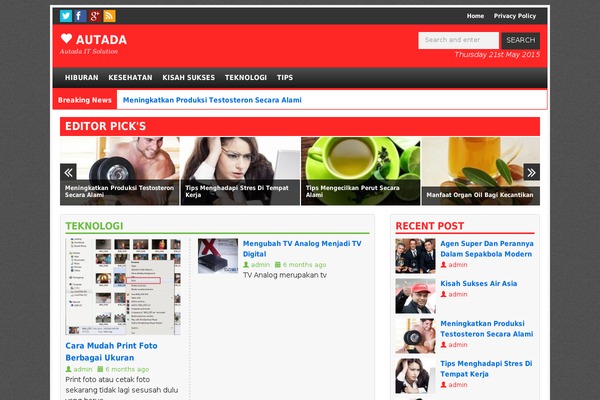
Task: Open Kisah Sukses Air Asia post link
Action: pos(479,284)
